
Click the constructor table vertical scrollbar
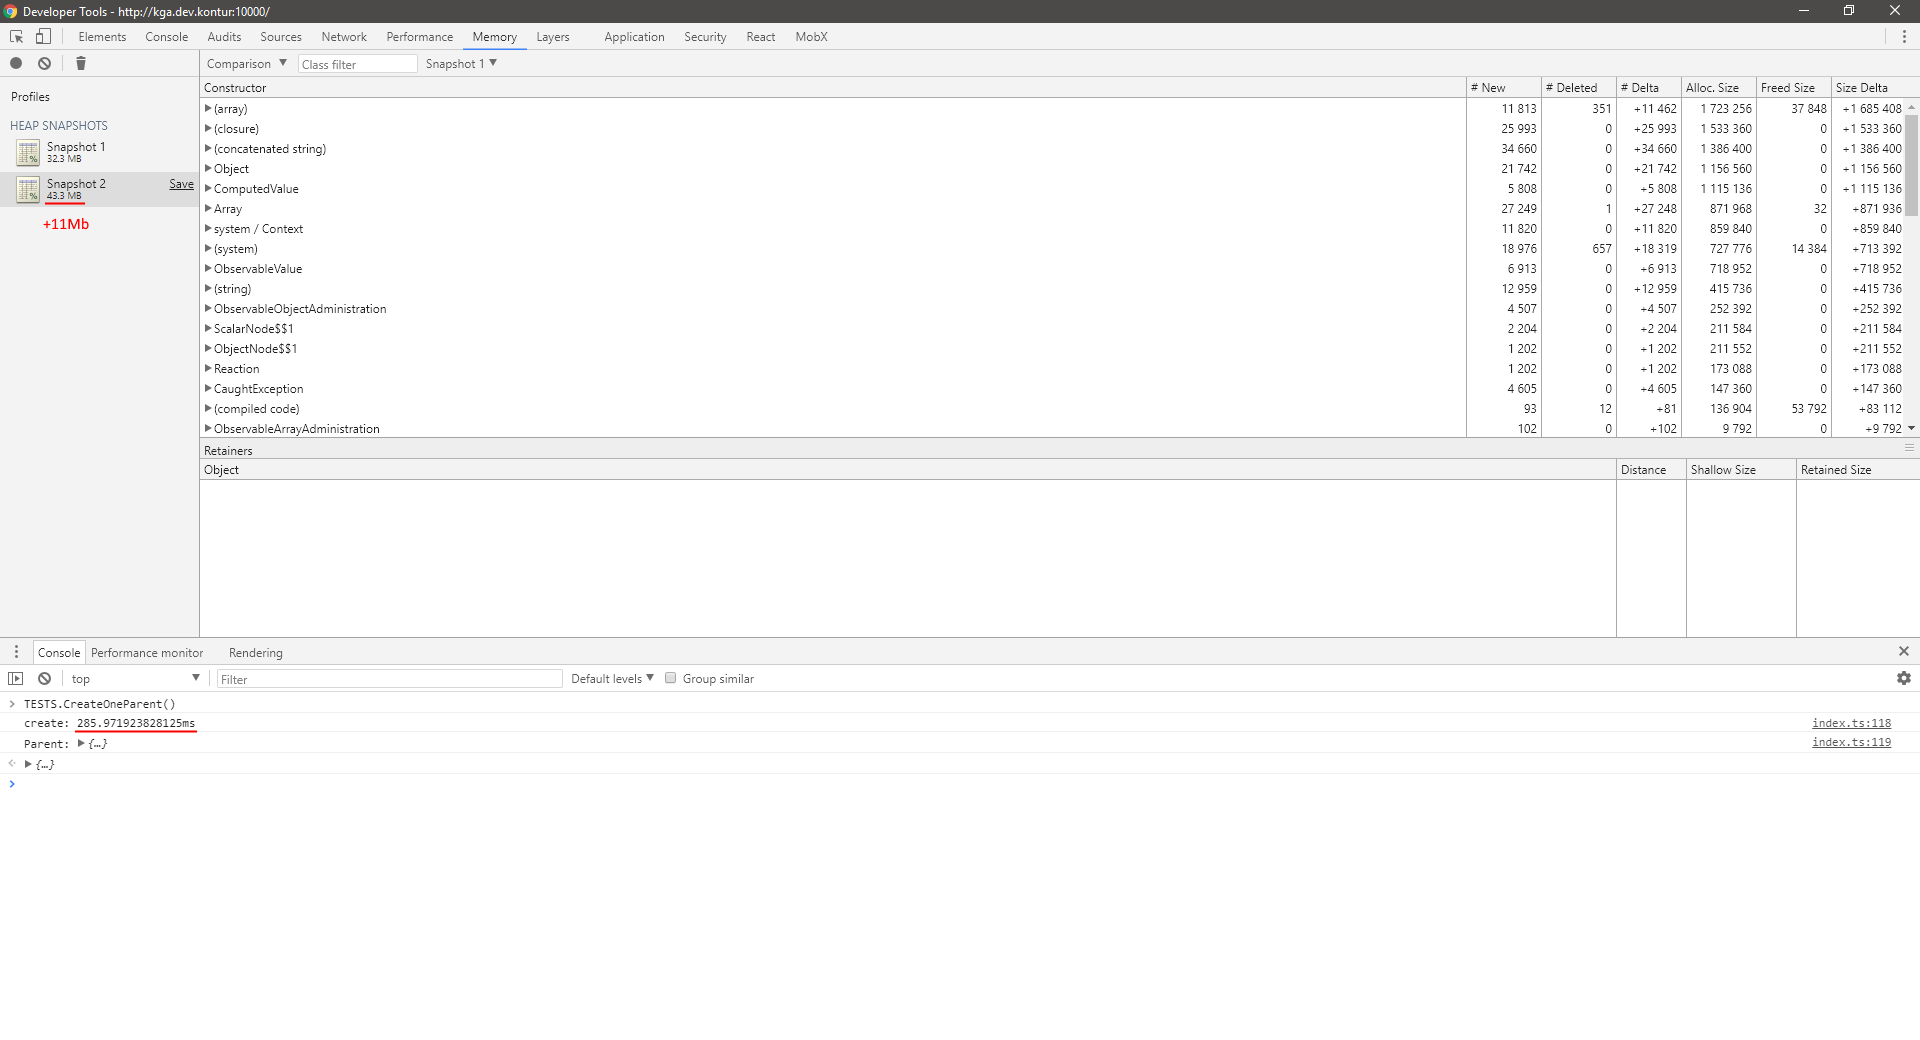pos(1911,165)
